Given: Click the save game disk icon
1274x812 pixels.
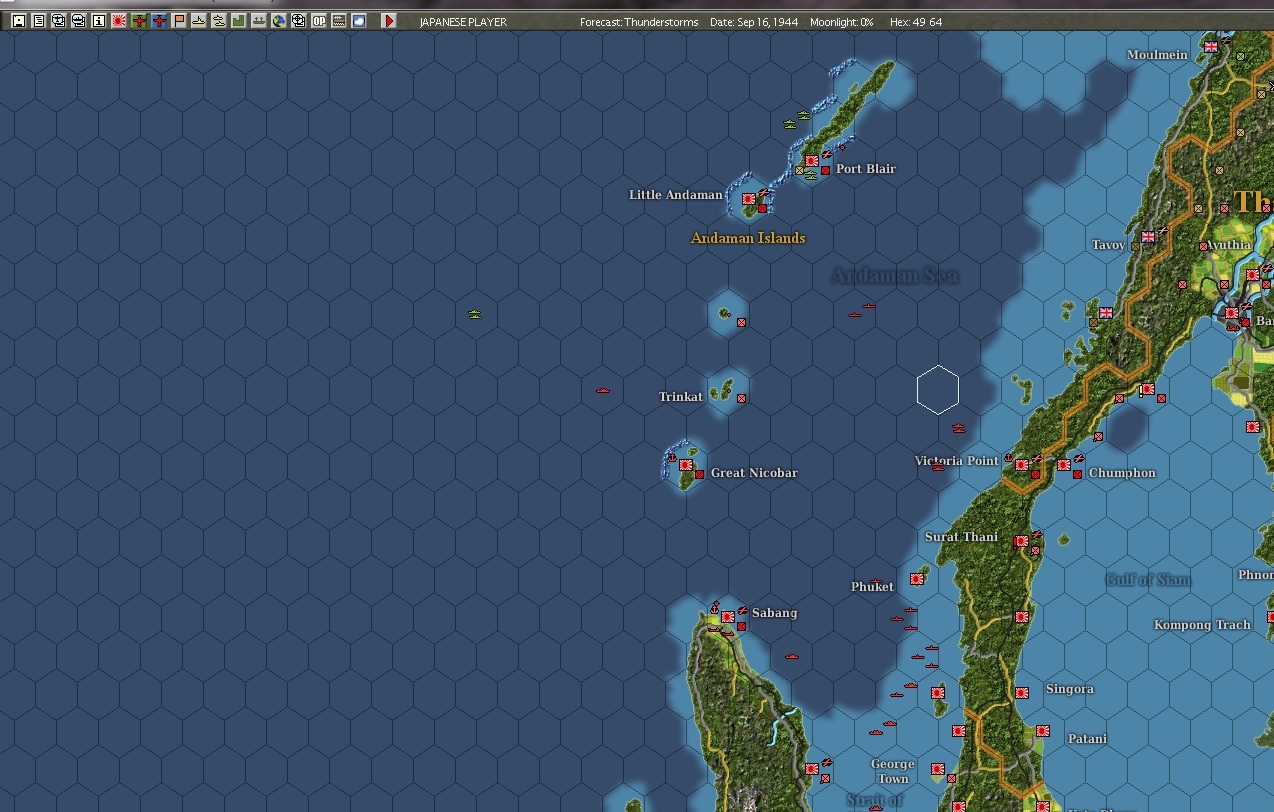Looking at the screenshot, I should coord(19,21).
